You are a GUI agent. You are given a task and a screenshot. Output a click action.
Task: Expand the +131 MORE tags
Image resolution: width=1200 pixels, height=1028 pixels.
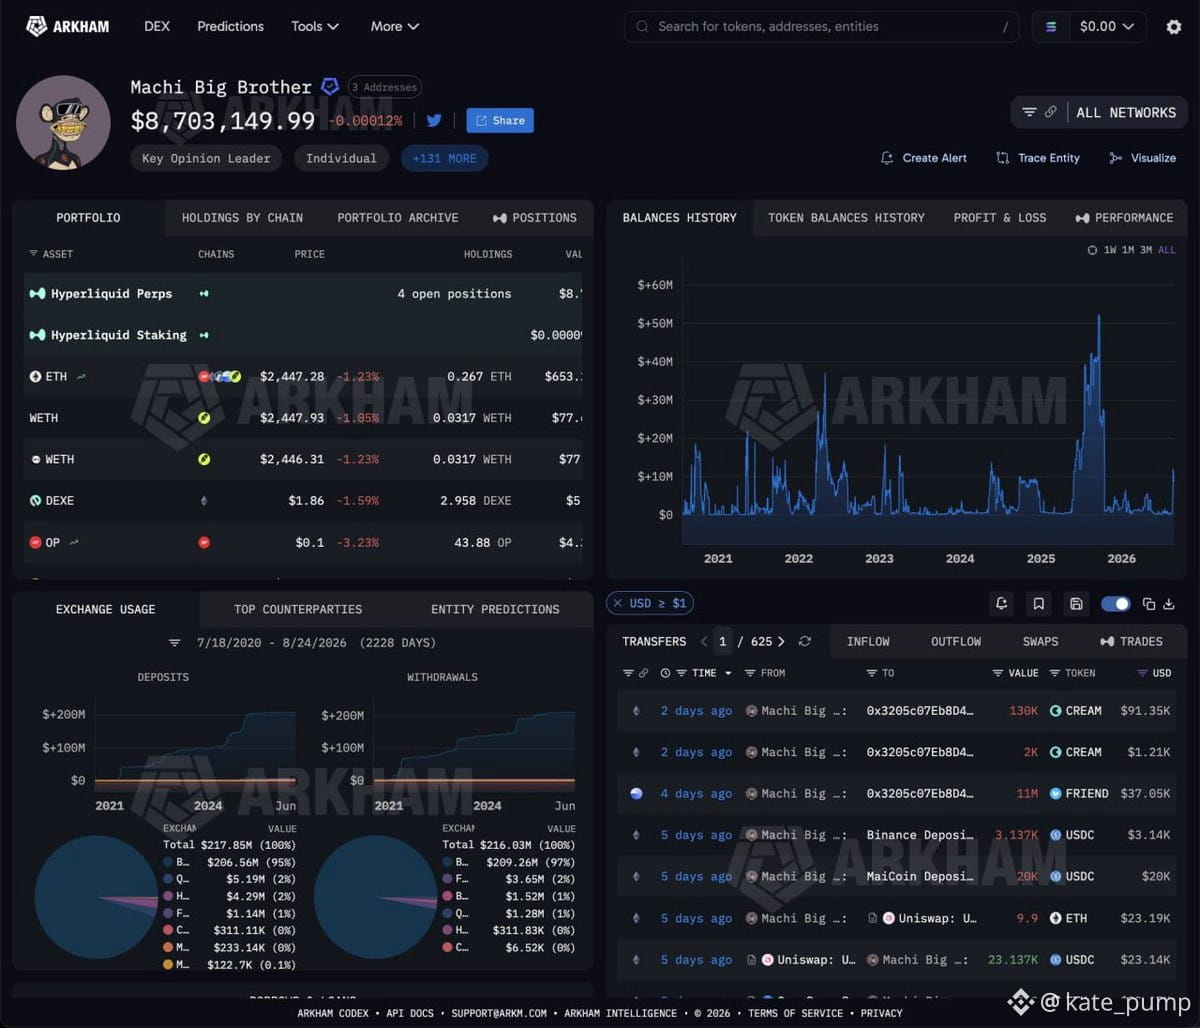(x=445, y=158)
